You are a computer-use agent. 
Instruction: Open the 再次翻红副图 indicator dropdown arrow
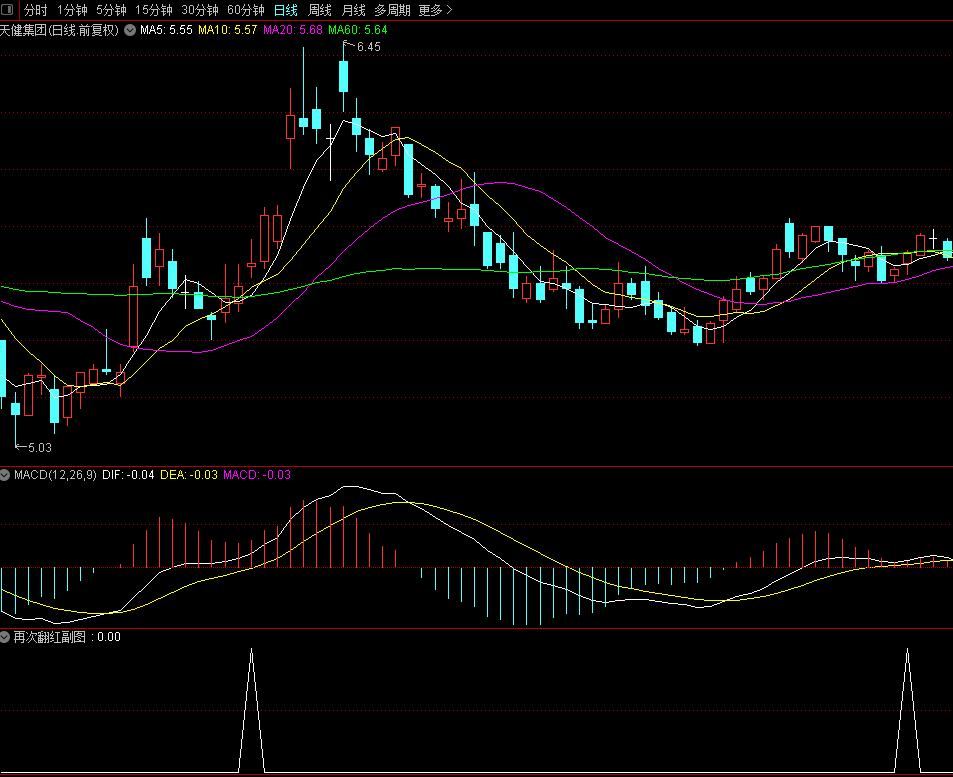tap(6, 636)
